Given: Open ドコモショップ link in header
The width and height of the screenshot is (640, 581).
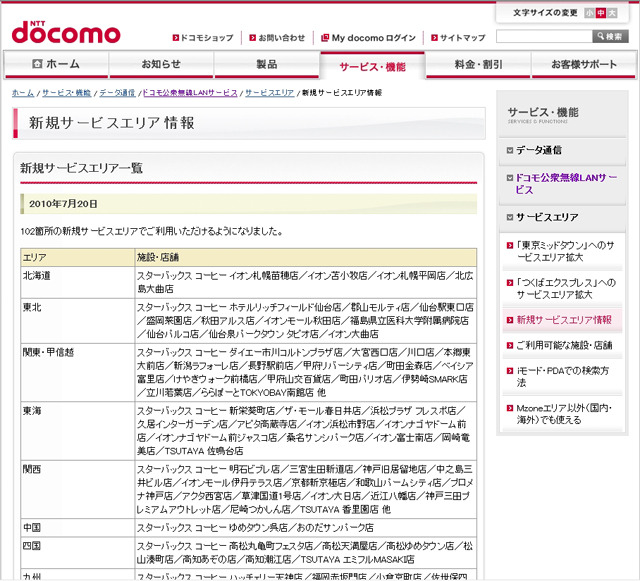Looking at the screenshot, I should 207,38.
